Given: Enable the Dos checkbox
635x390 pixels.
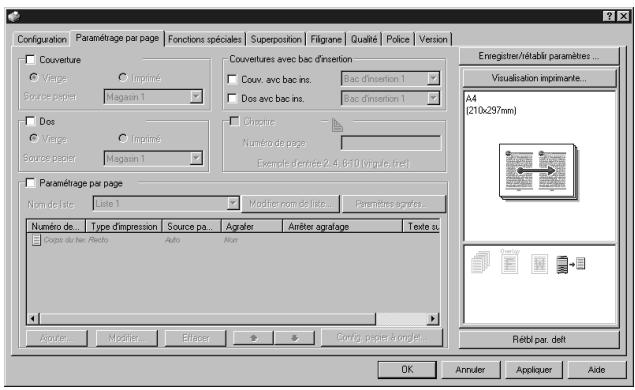Looking at the screenshot, I should point(30,121).
